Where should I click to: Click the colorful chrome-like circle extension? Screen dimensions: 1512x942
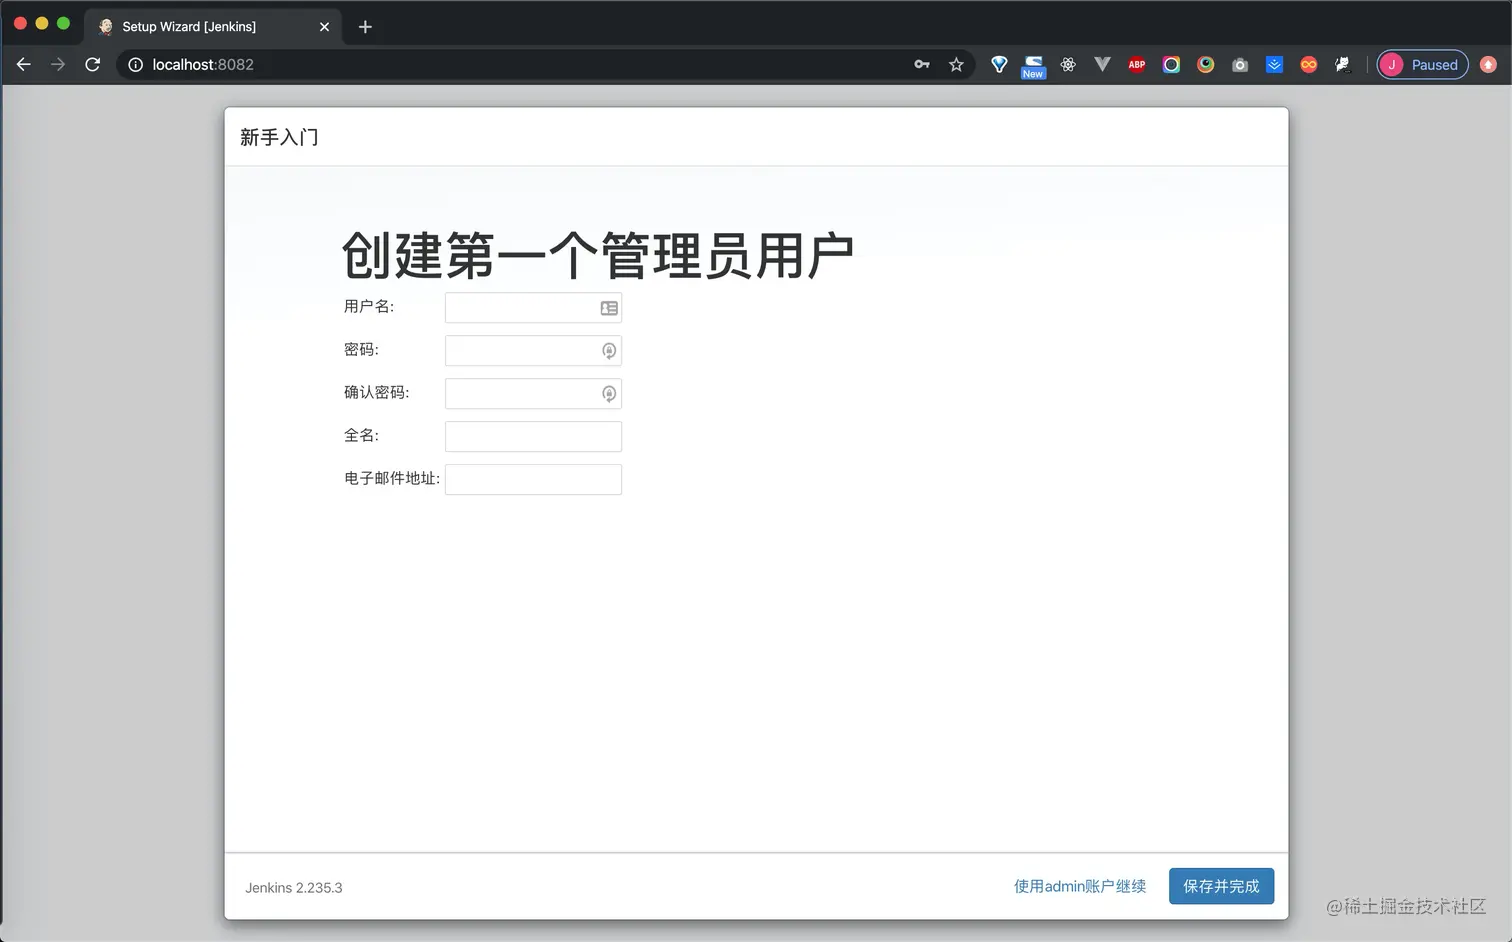tap(1206, 64)
